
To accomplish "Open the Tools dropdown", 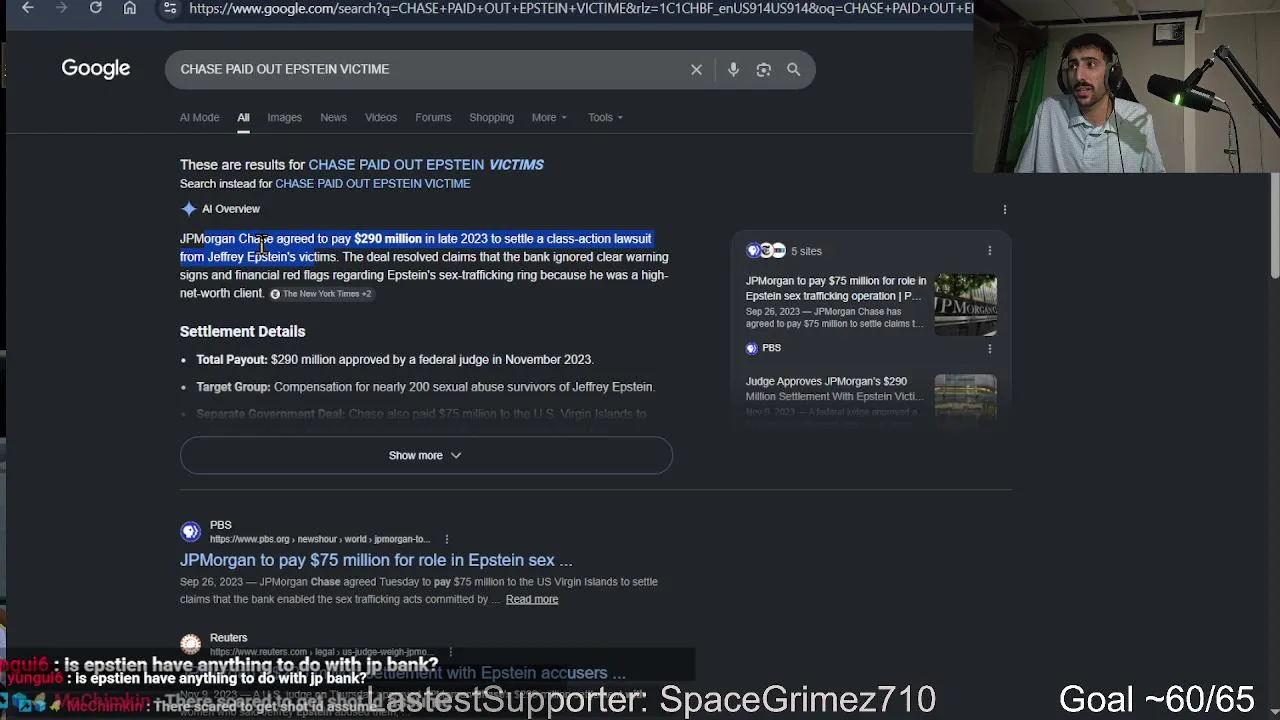I will (x=605, y=117).
